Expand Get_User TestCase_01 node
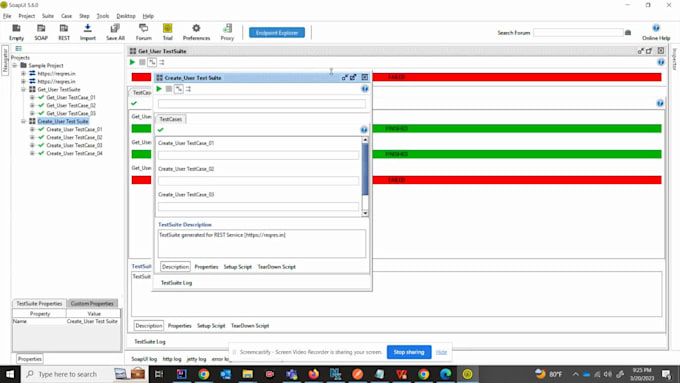This screenshot has width=680, height=383. (x=32, y=97)
